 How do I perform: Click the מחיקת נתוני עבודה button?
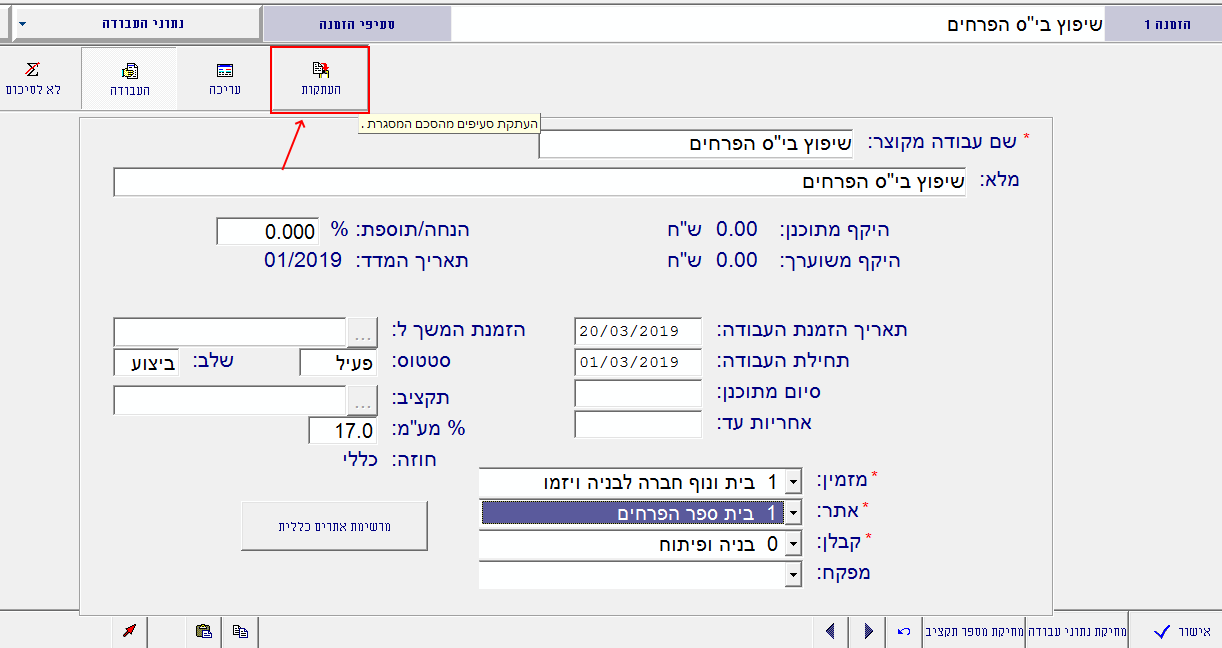click(x=1077, y=630)
